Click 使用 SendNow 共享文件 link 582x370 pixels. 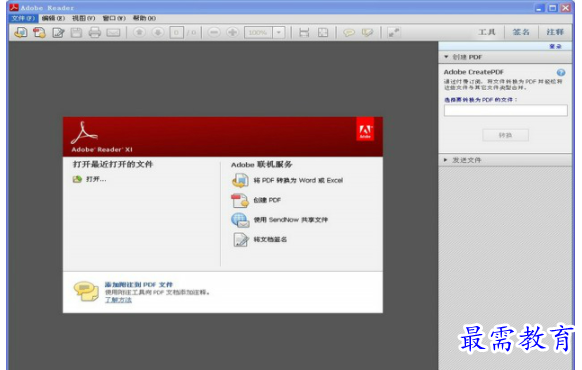click(291, 220)
